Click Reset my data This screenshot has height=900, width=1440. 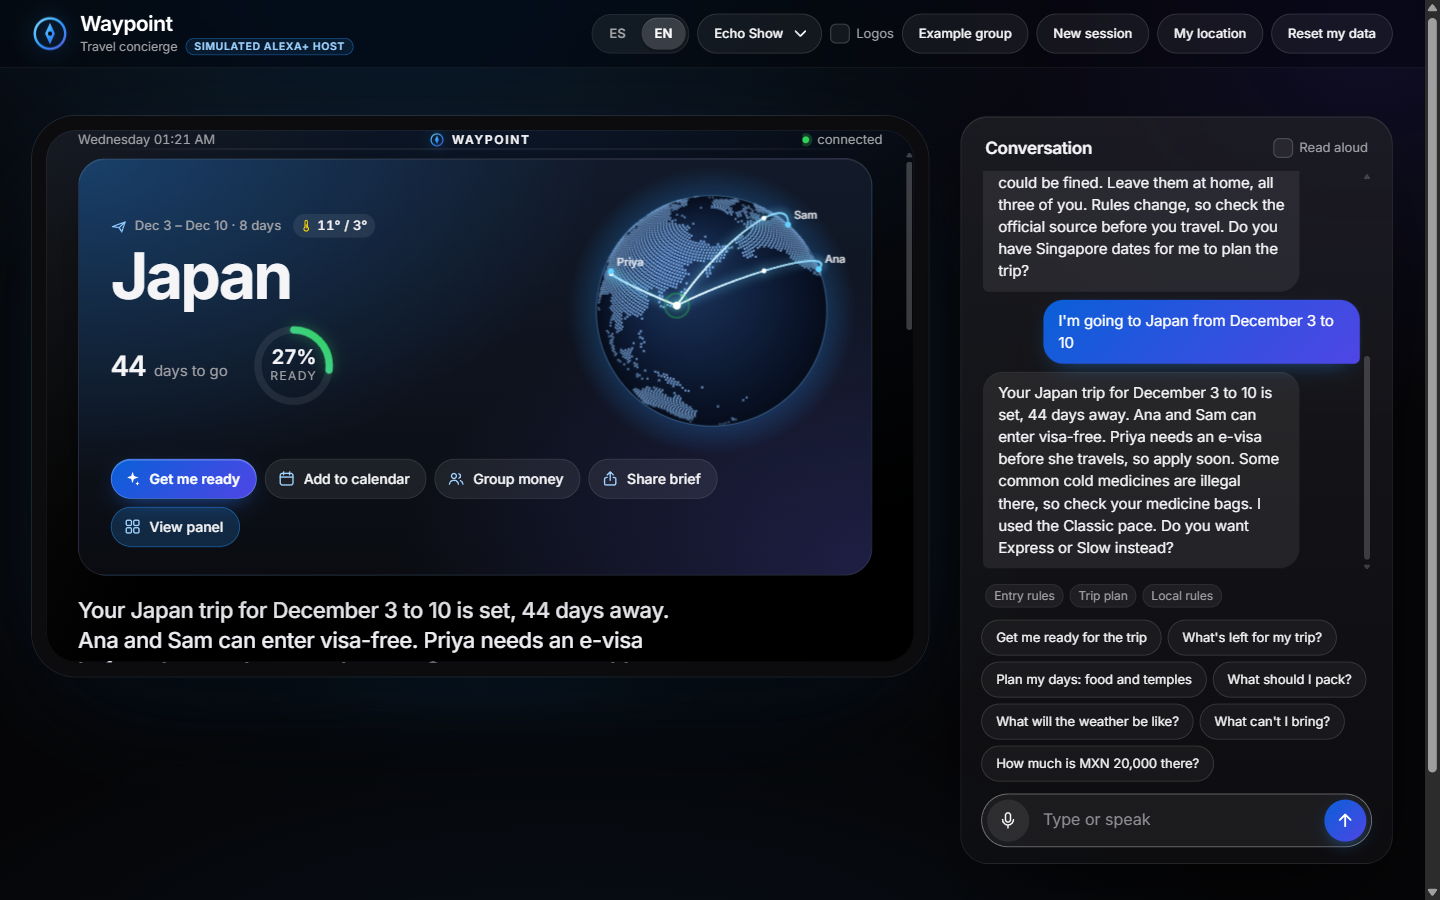pos(1331,33)
